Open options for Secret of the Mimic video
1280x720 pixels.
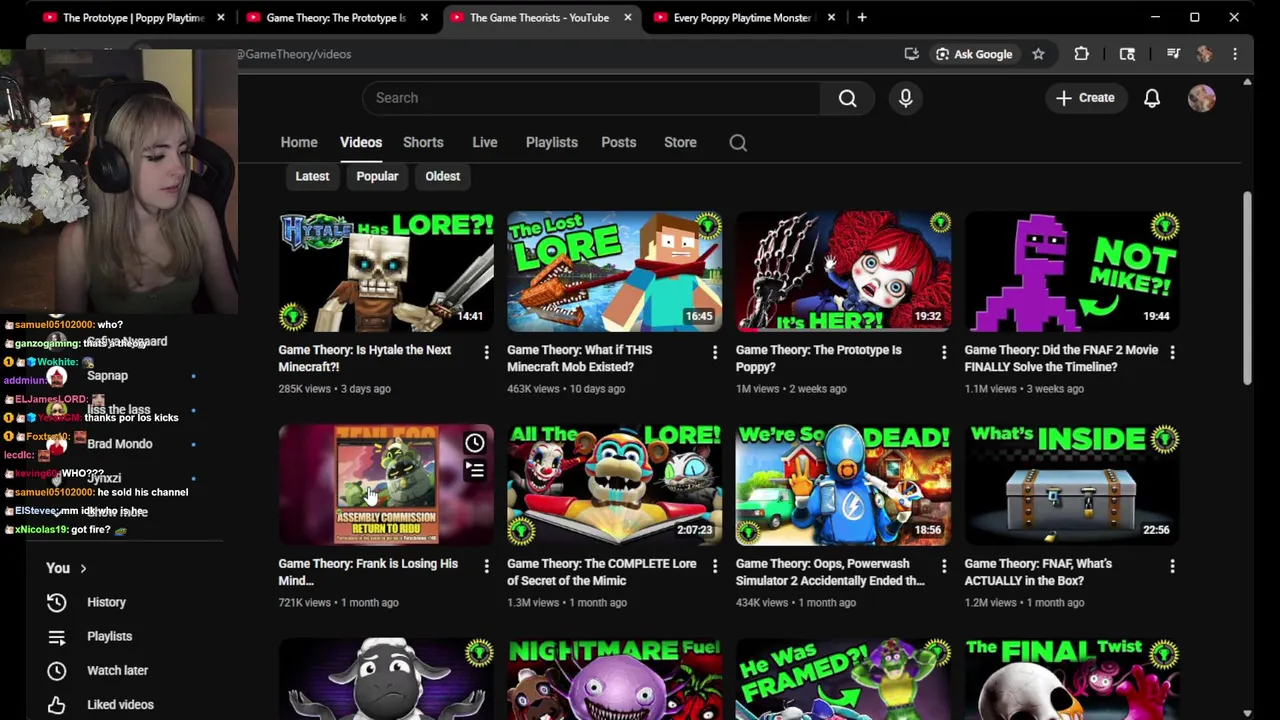715,566
